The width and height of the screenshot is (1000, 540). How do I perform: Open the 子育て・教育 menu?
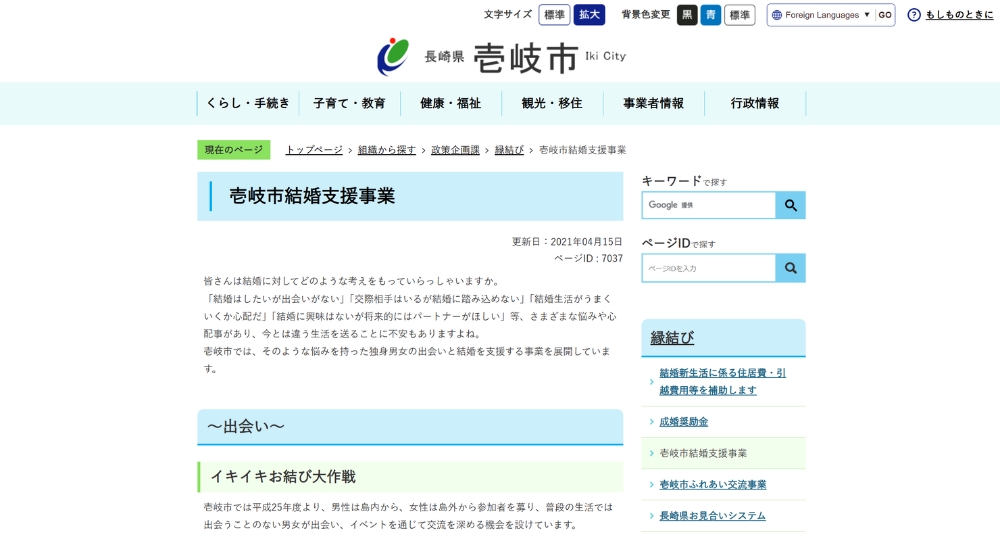(349, 103)
